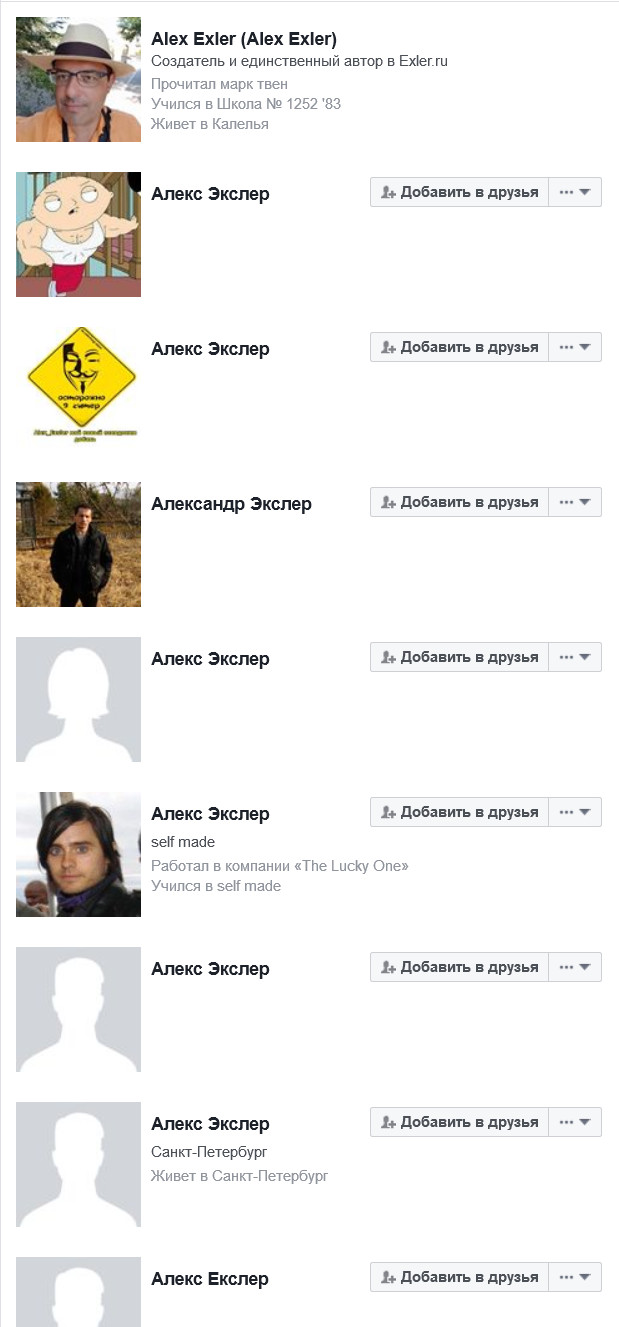Expand more options dropdown beside Stewie profile

pyautogui.click(x=575, y=192)
